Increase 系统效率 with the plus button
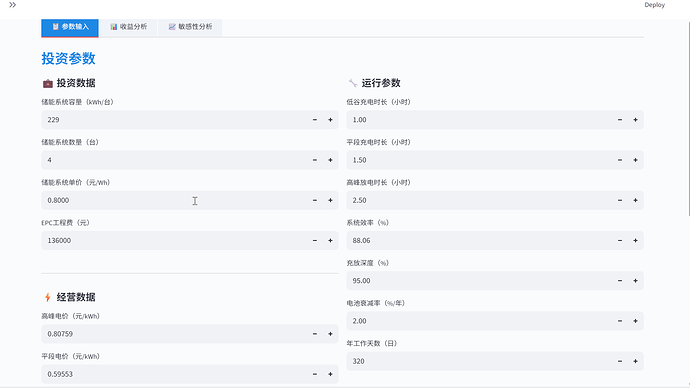This screenshot has height=388, width=690. pyautogui.click(x=635, y=241)
